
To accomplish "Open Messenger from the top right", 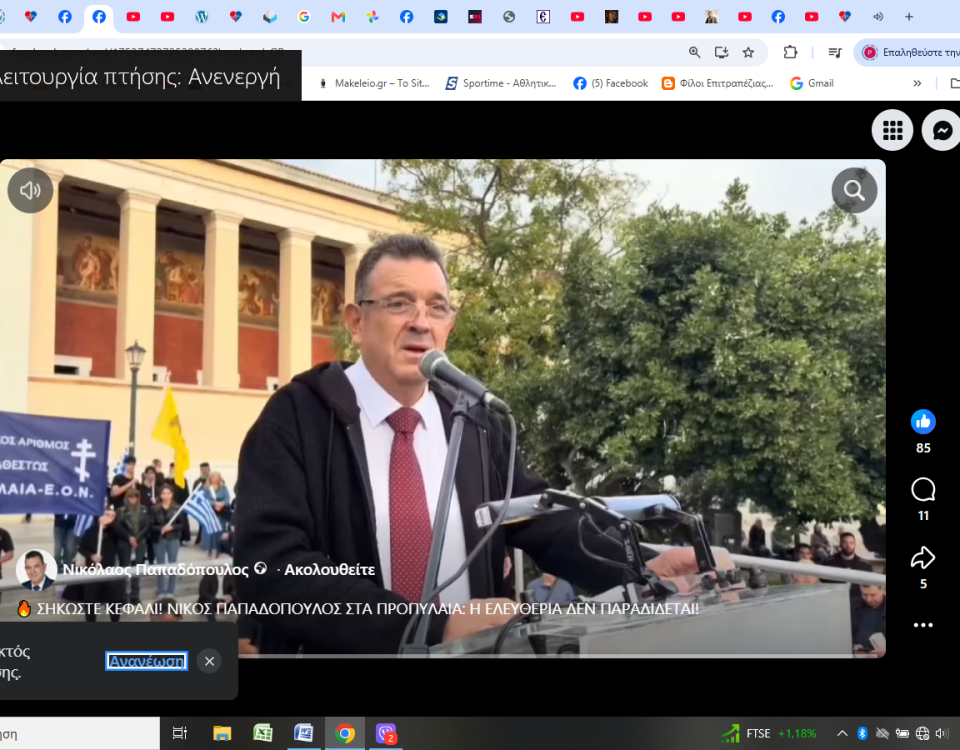I will pyautogui.click(x=942, y=130).
